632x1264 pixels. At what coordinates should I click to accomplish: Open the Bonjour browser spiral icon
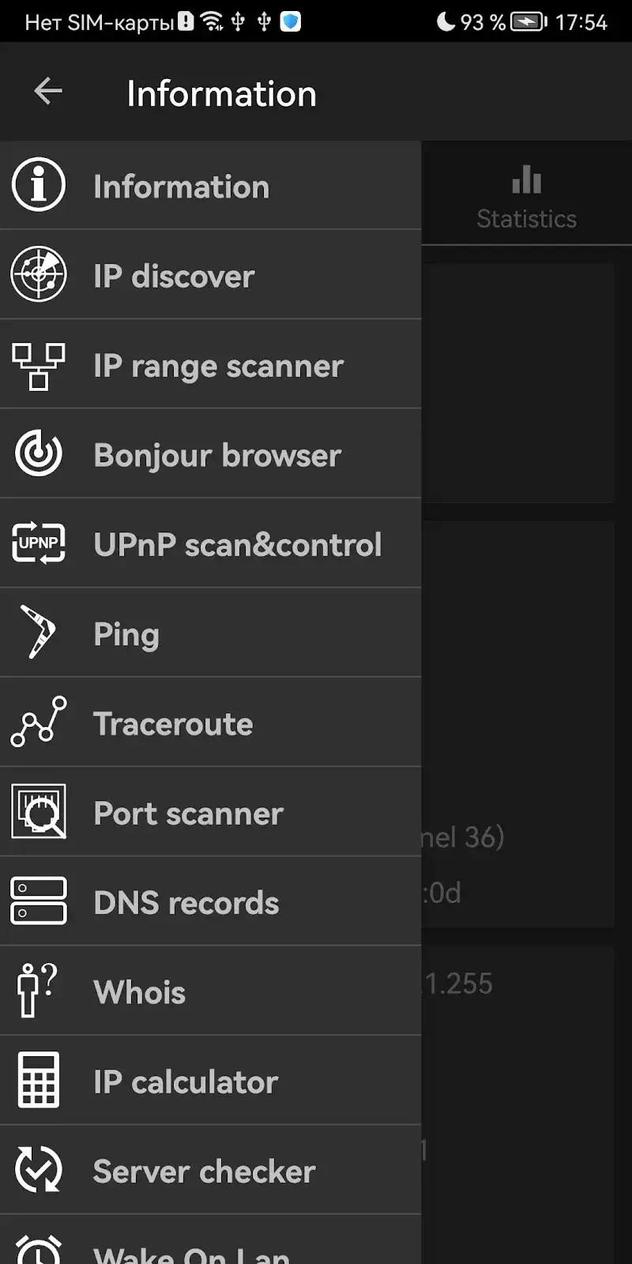[38, 454]
